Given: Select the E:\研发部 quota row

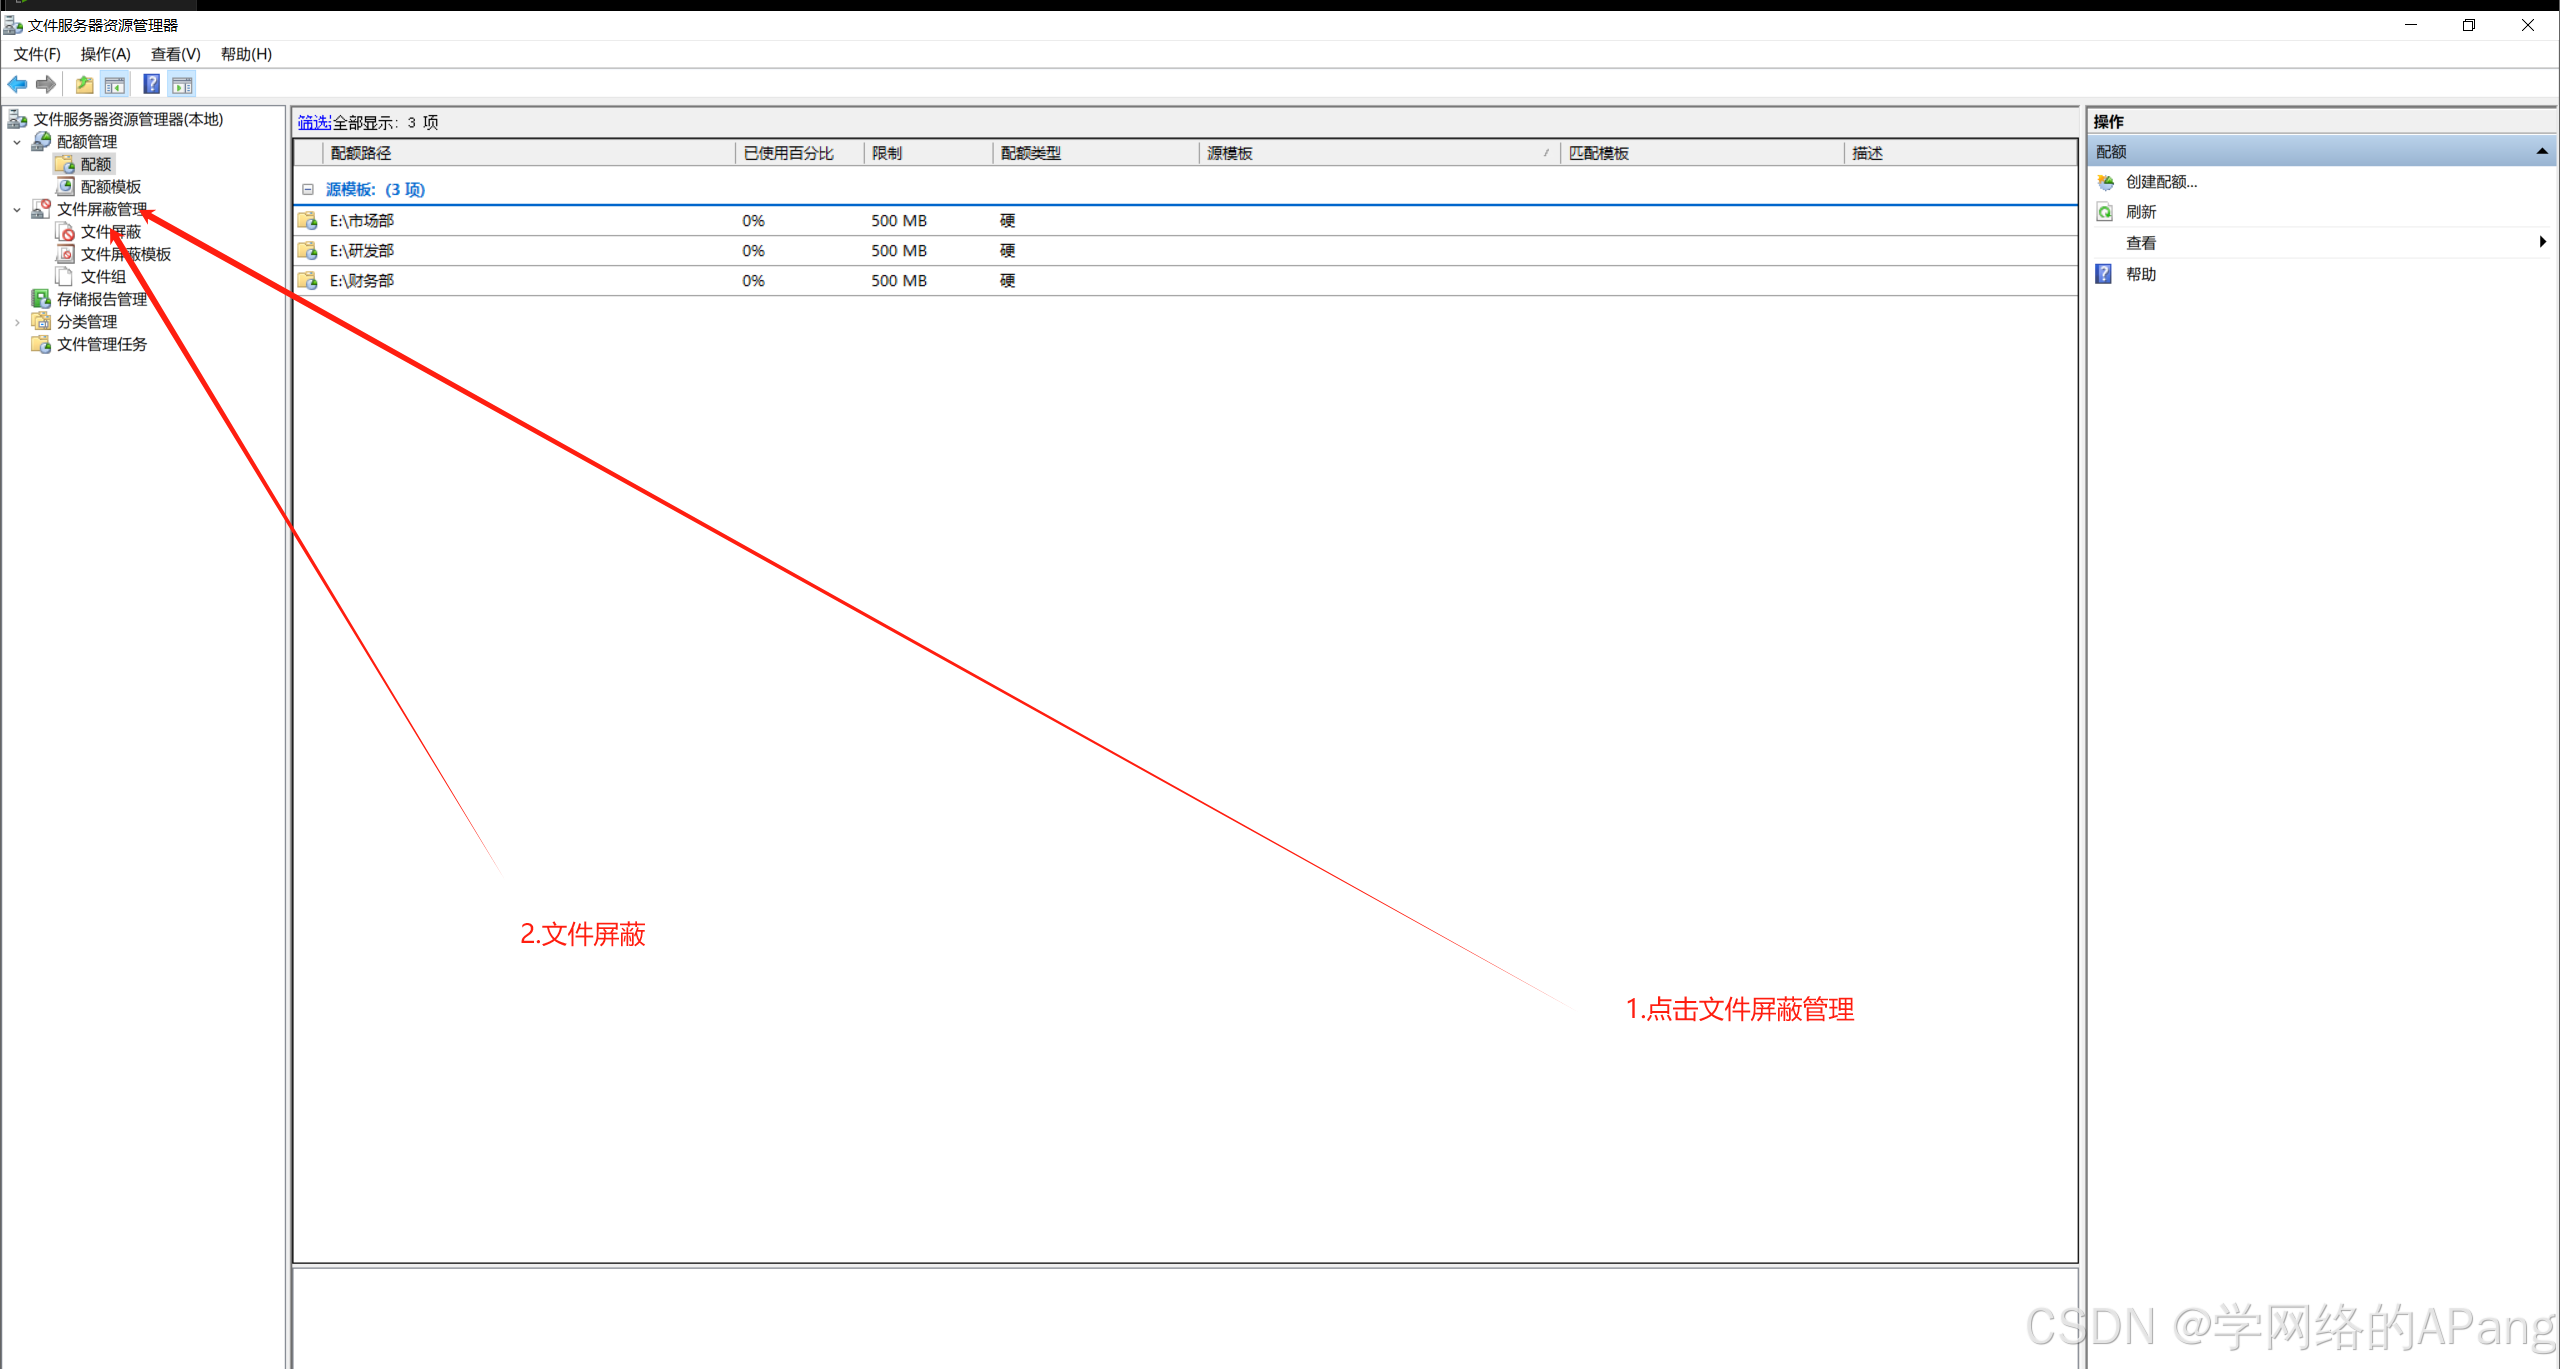Looking at the screenshot, I should click(x=362, y=251).
